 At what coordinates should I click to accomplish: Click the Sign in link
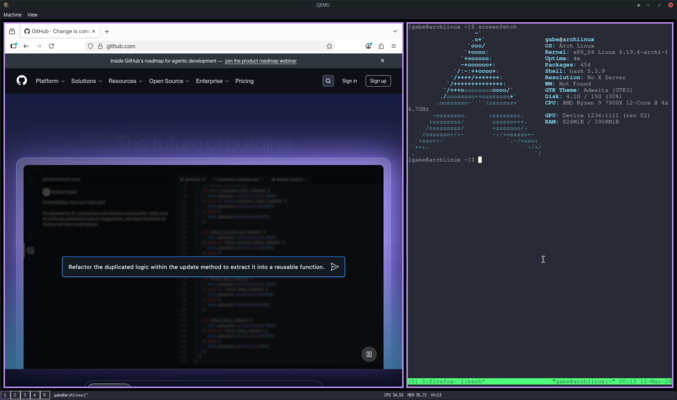[349, 81]
